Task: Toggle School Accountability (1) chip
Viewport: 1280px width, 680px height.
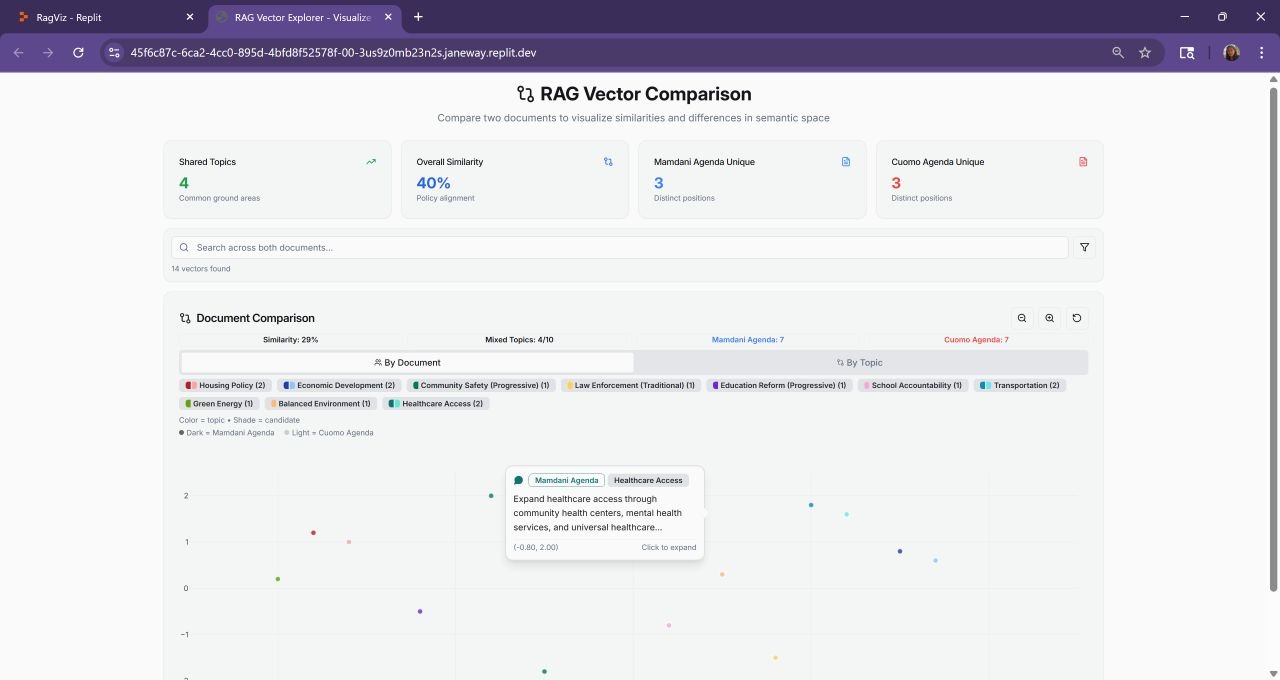Action: click(x=912, y=385)
